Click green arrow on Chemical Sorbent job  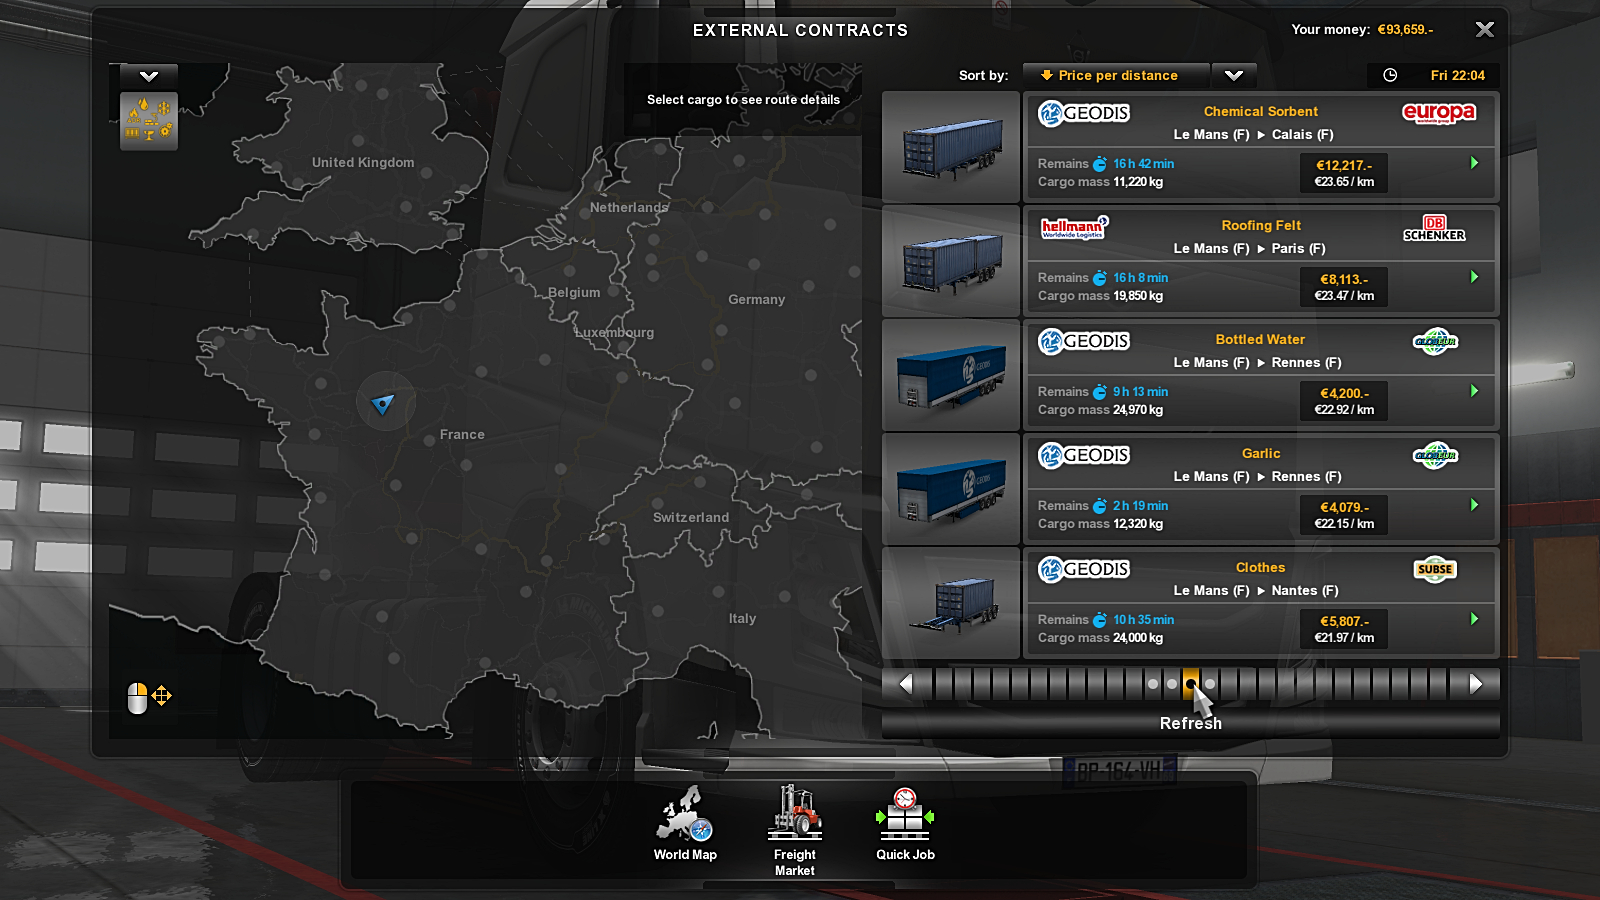1474,163
